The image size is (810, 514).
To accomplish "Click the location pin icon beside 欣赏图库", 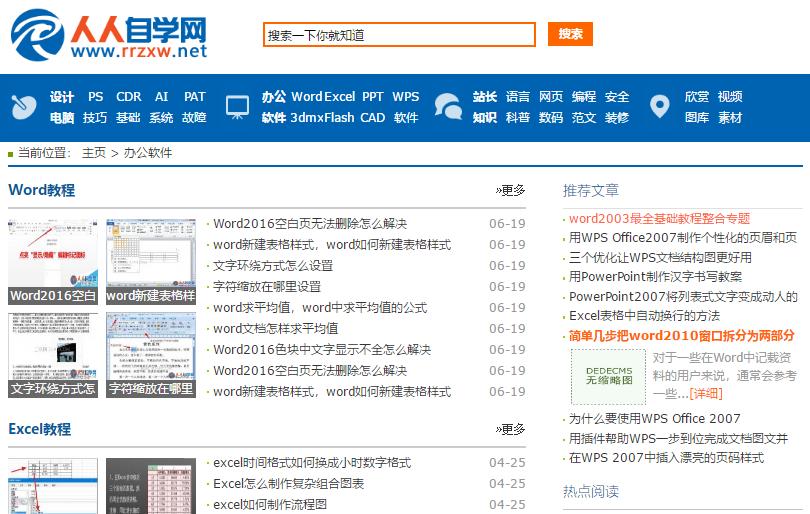I will 660,107.
